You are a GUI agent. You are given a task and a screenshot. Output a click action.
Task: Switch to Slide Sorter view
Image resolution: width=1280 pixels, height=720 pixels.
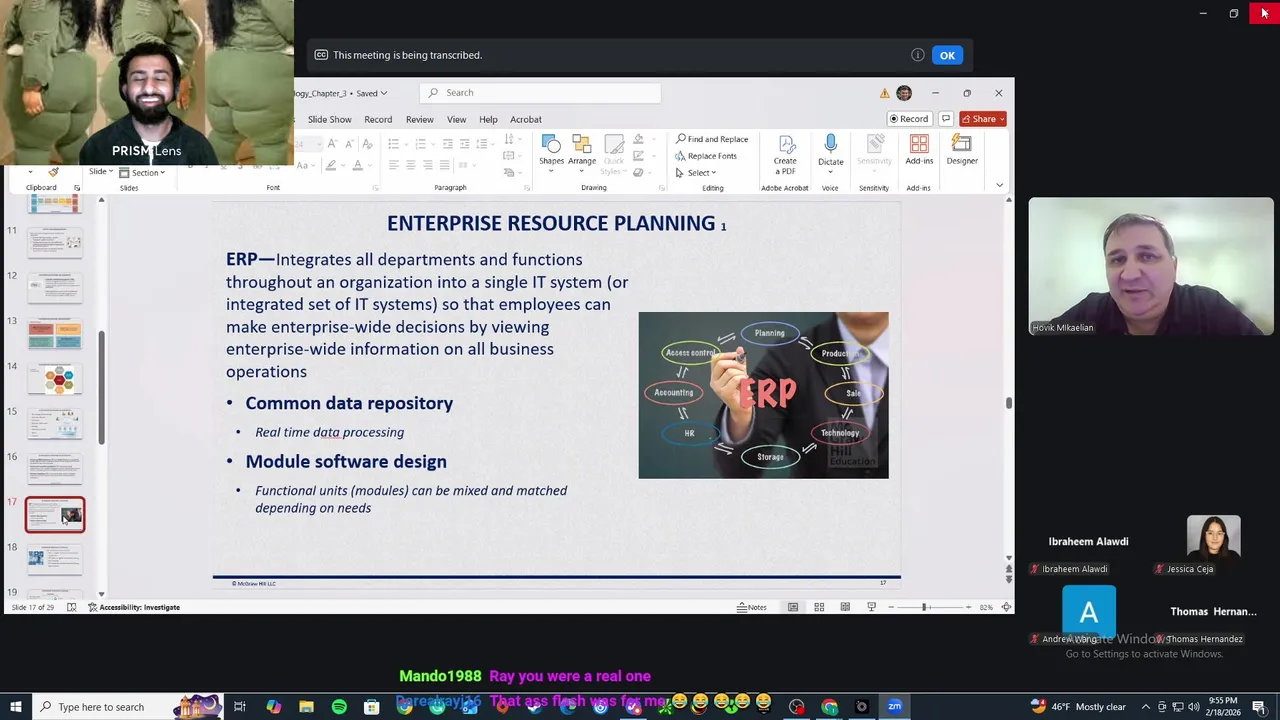[x=819, y=607]
